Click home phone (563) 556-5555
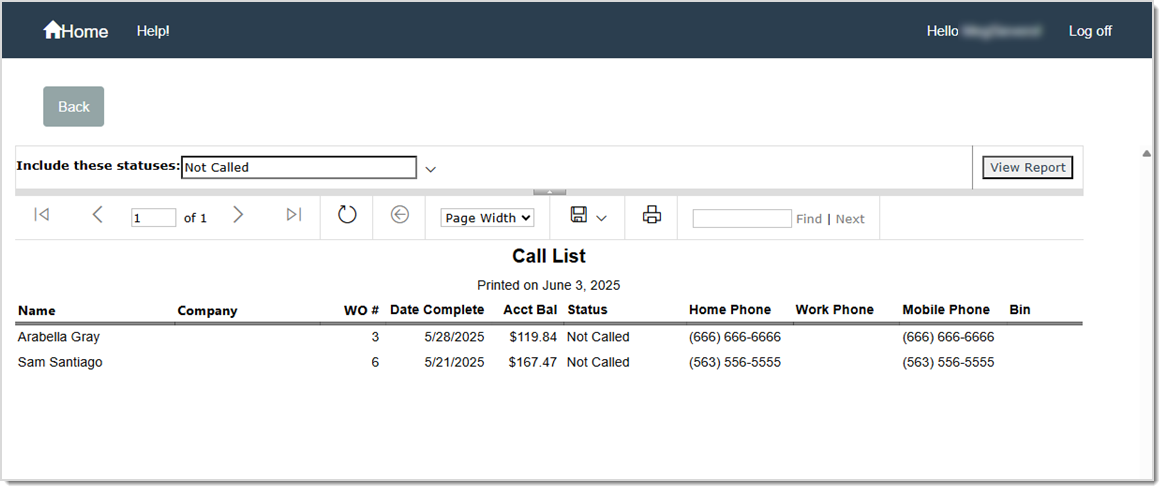Viewport: 1164px width, 491px height. pyautogui.click(x=735, y=362)
